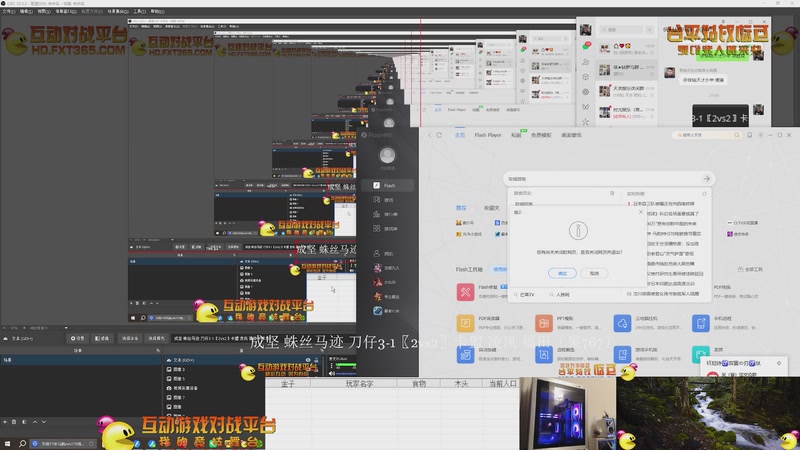Adjust the audio mixer volume slider

[x=346, y=373]
